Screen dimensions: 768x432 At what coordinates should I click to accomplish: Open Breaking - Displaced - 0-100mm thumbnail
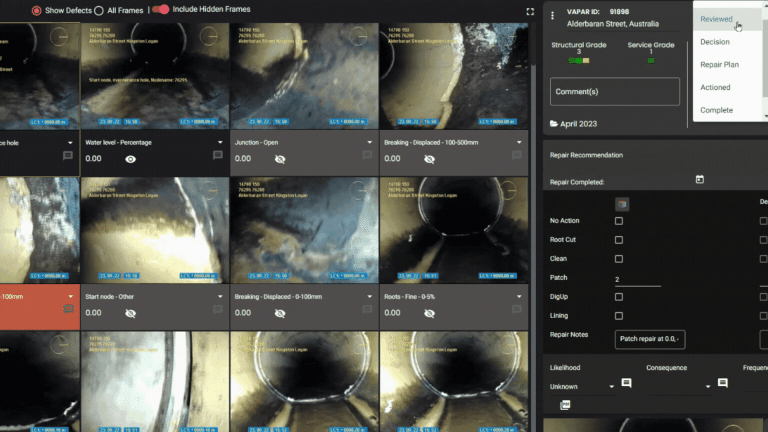pos(304,230)
